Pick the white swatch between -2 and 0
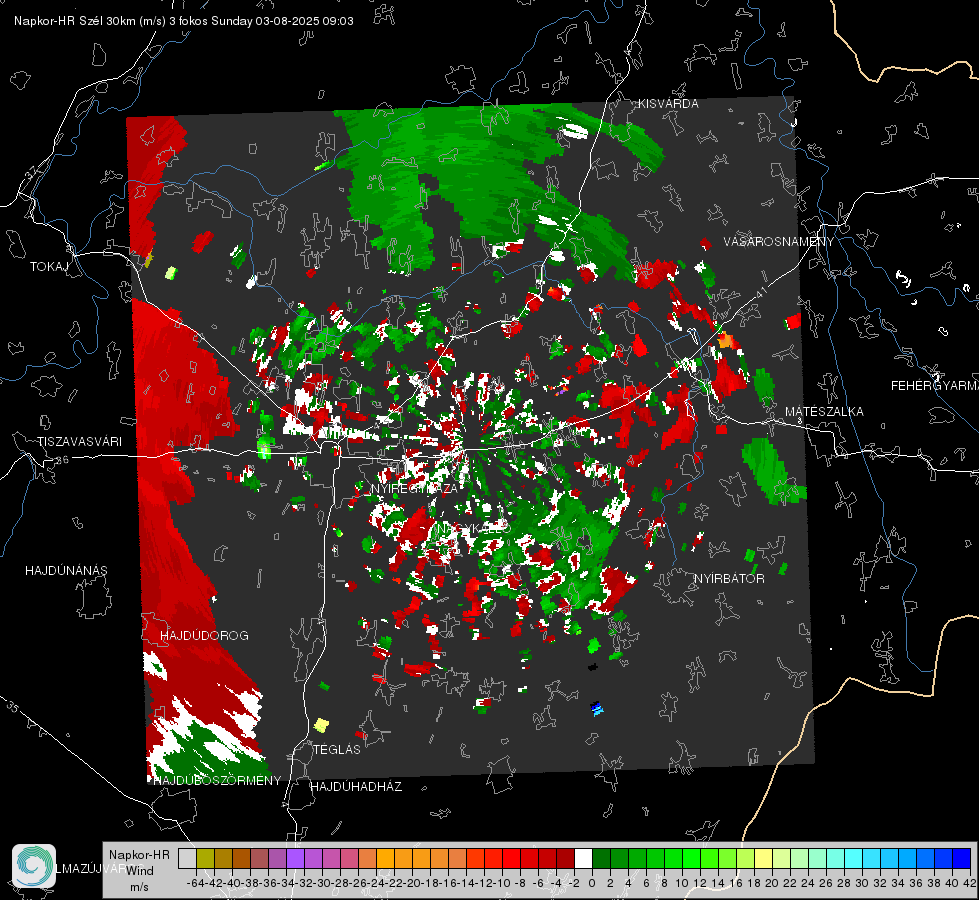 (583, 858)
